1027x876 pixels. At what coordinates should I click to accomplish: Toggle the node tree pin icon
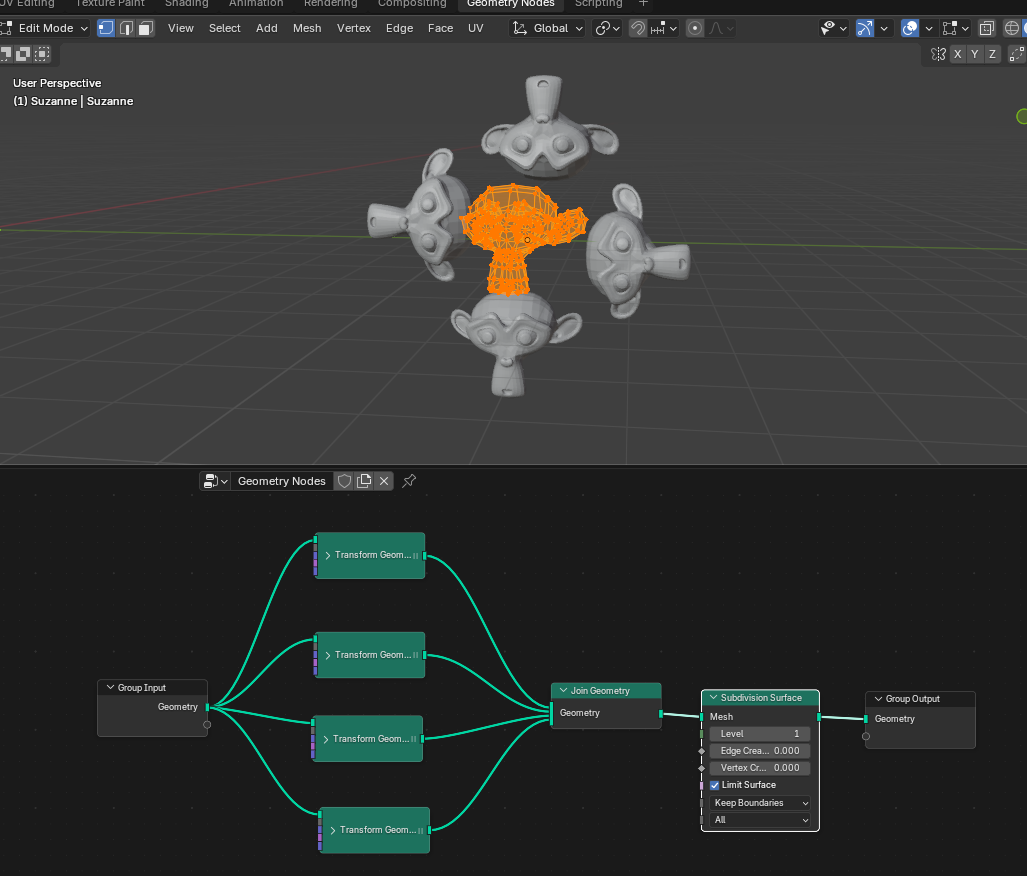(409, 482)
